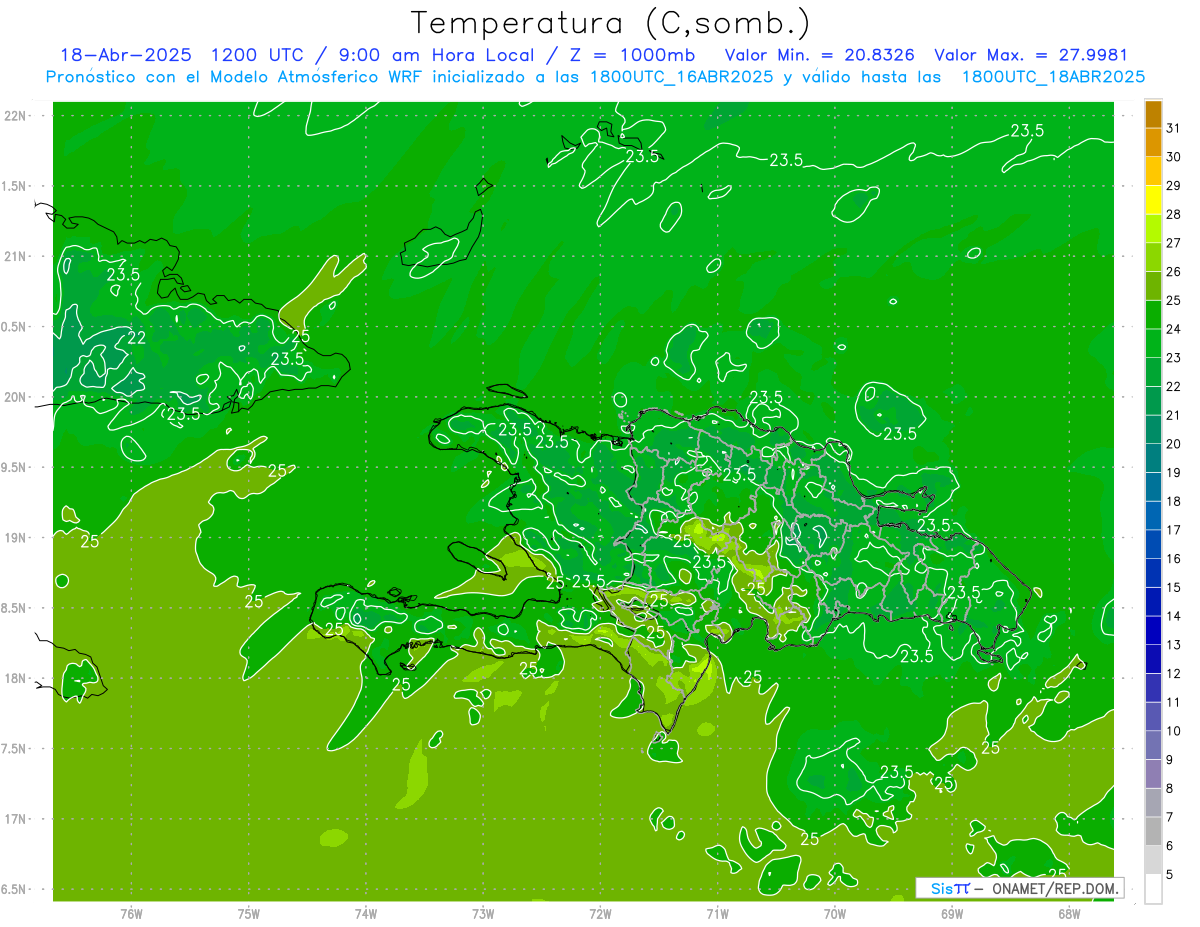Pick the purple swatch between 9 and 10
This screenshot has height=927, width=1200.
pyautogui.click(x=1153, y=745)
